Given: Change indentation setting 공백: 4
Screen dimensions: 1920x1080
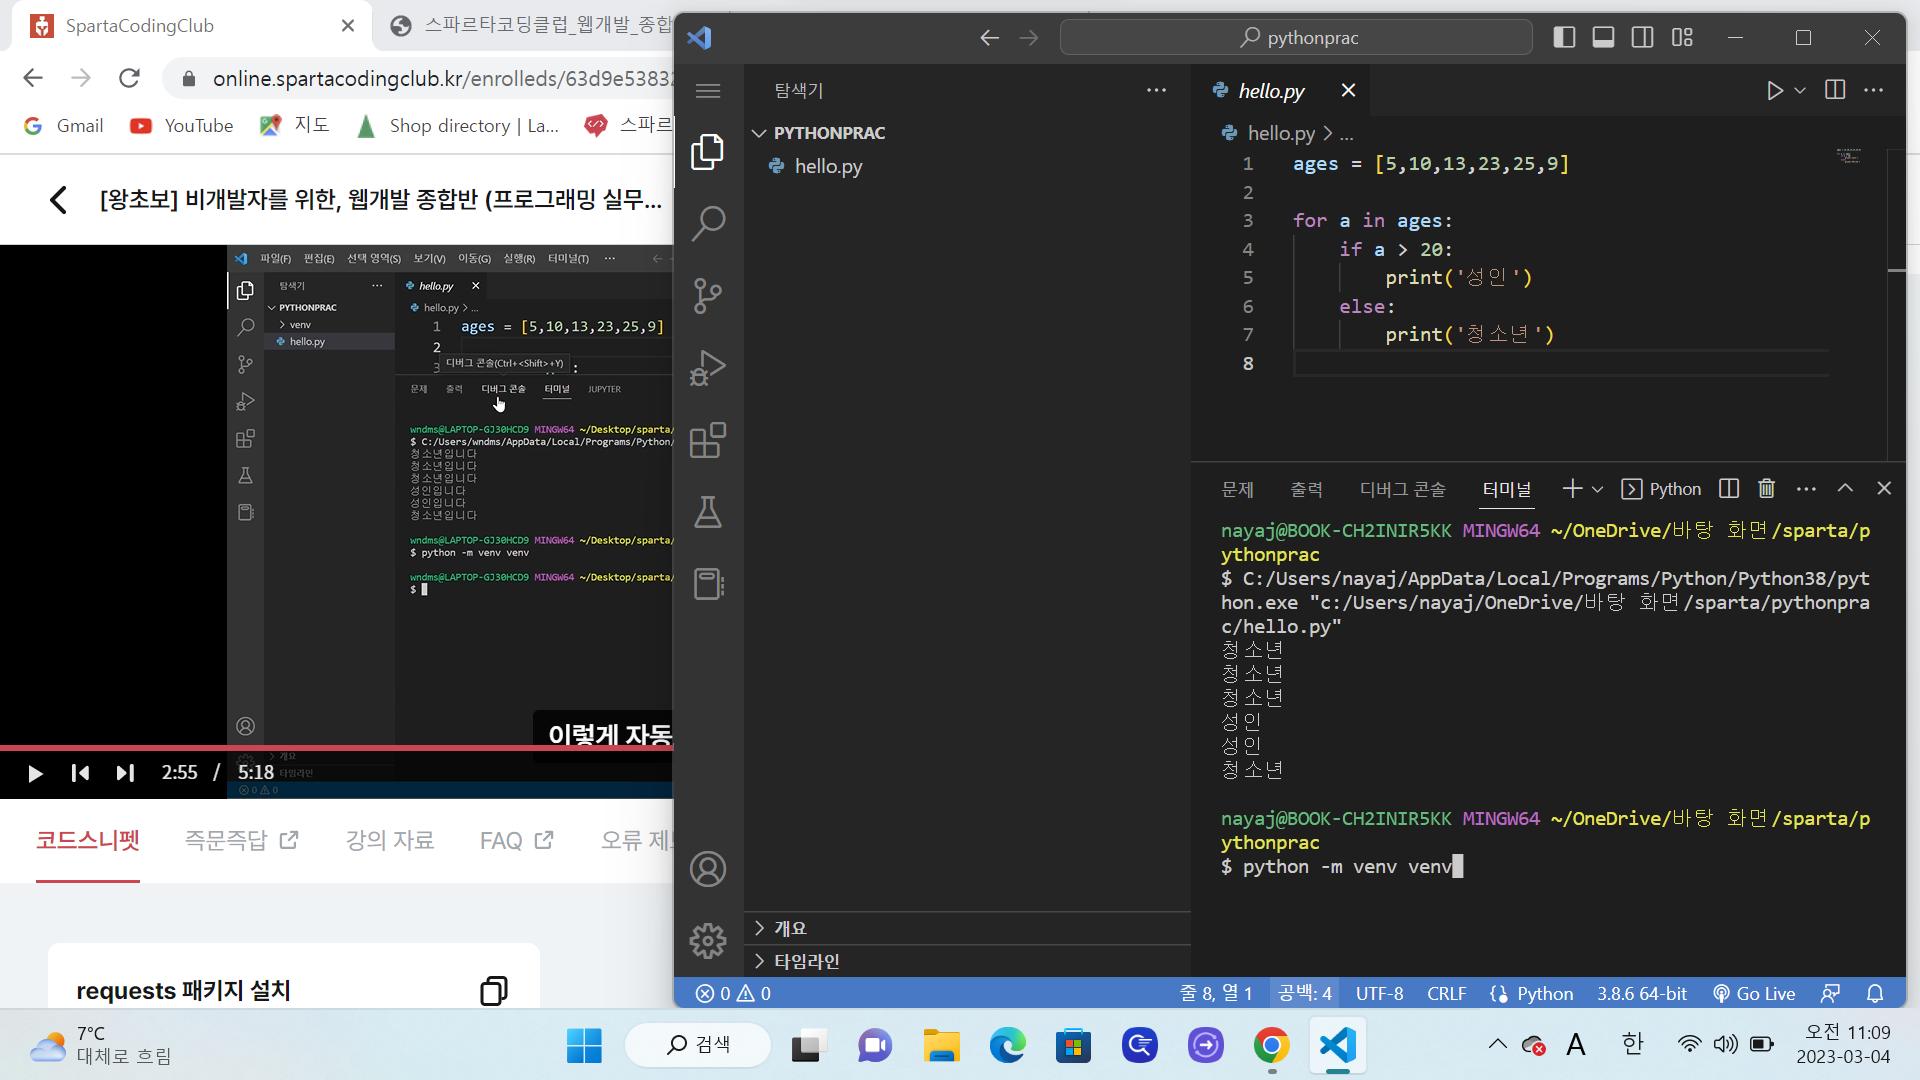Looking at the screenshot, I should coord(1305,993).
